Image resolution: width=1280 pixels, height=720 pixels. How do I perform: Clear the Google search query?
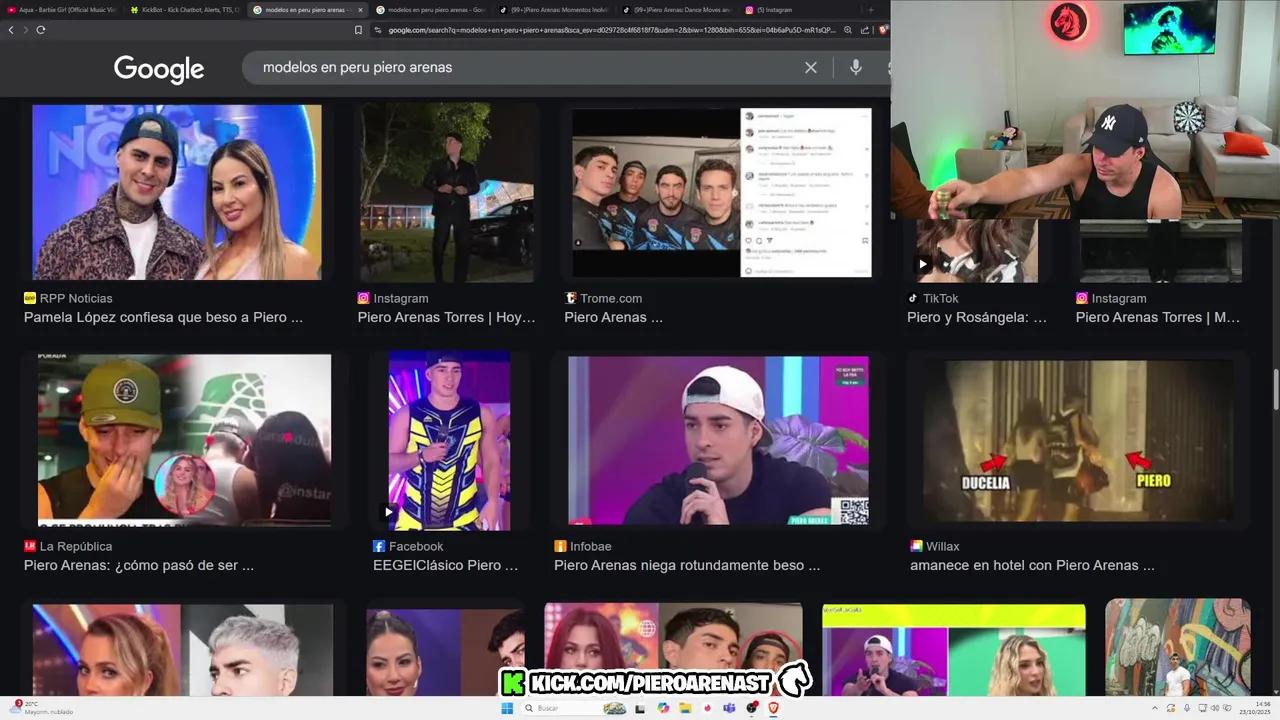[811, 67]
